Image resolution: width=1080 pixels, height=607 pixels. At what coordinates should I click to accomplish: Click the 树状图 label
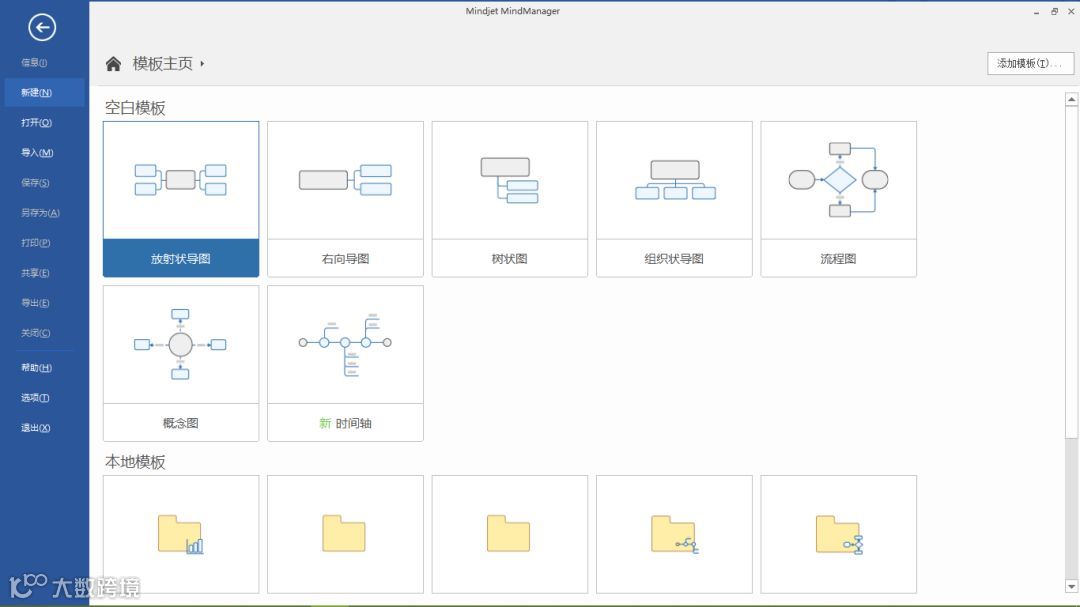coord(510,259)
